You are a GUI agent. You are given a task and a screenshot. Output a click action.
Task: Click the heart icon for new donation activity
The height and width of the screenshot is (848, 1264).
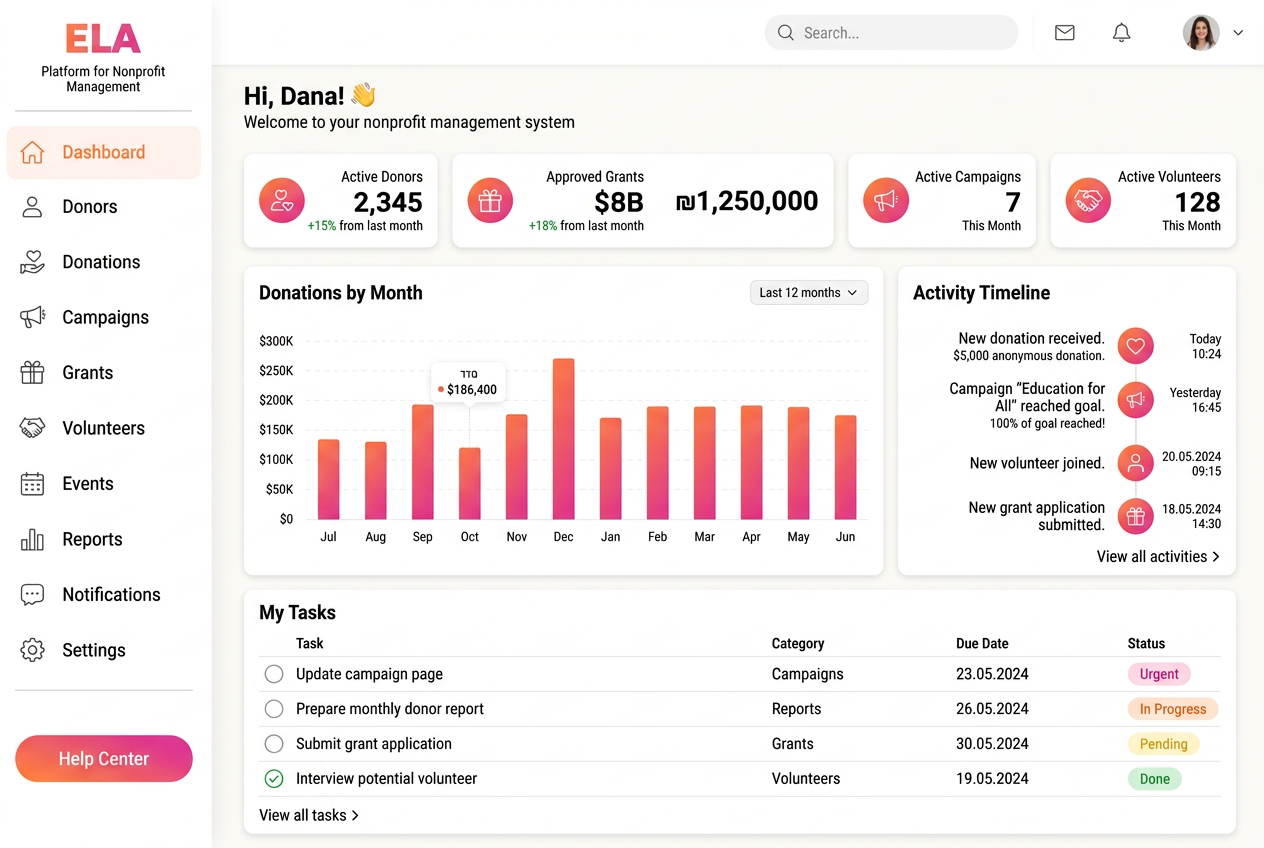pos(1135,347)
